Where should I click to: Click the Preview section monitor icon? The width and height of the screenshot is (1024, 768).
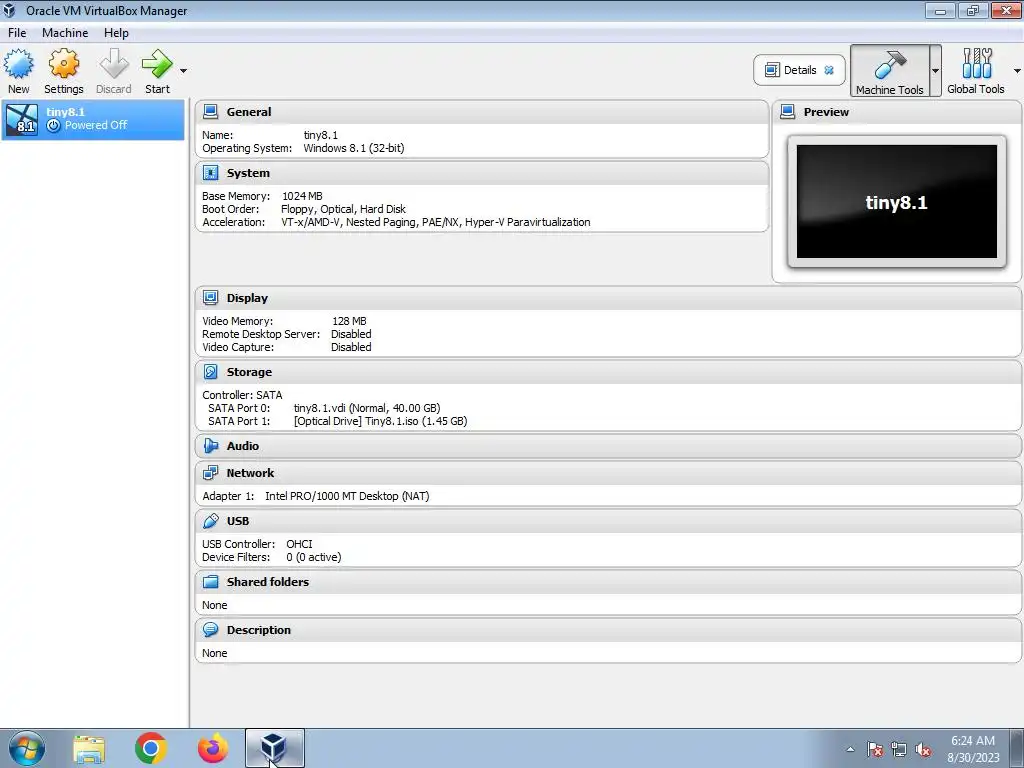coord(788,112)
